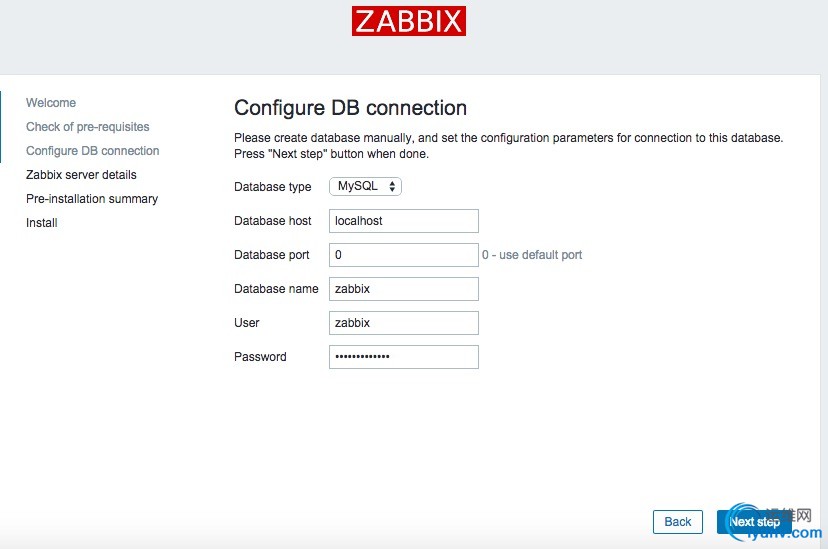The width and height of the screenshot is (828, 549).
Task: Jump to Pre-installation summary step
Action: pos(92,199)
